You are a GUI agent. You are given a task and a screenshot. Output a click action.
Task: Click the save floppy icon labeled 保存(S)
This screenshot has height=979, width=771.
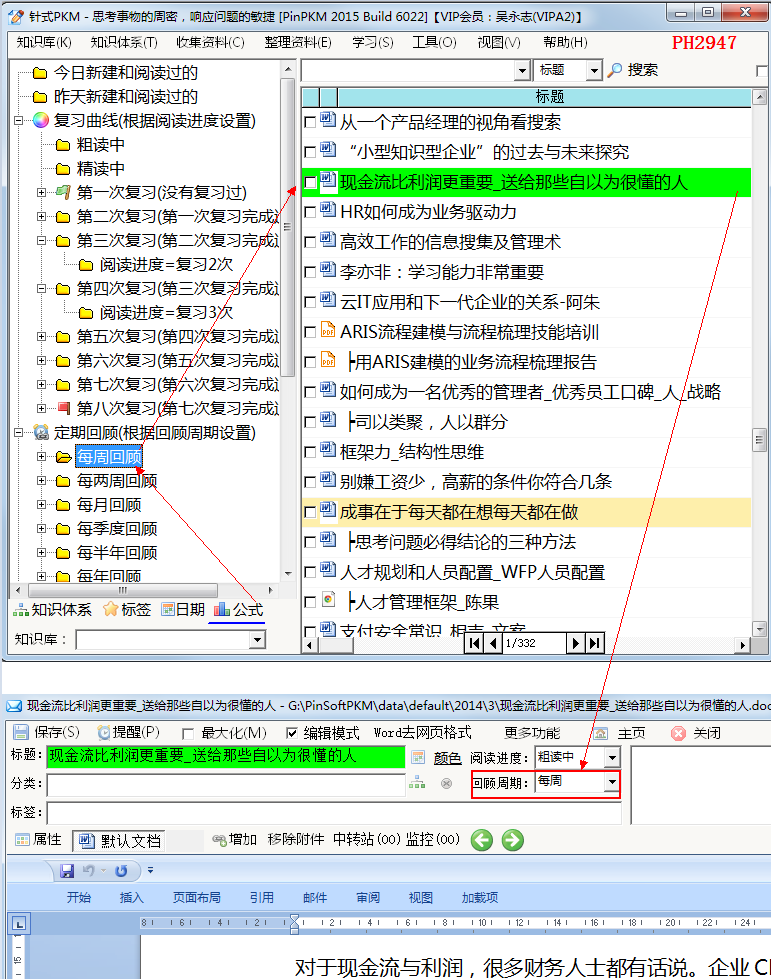pos(21,732)
